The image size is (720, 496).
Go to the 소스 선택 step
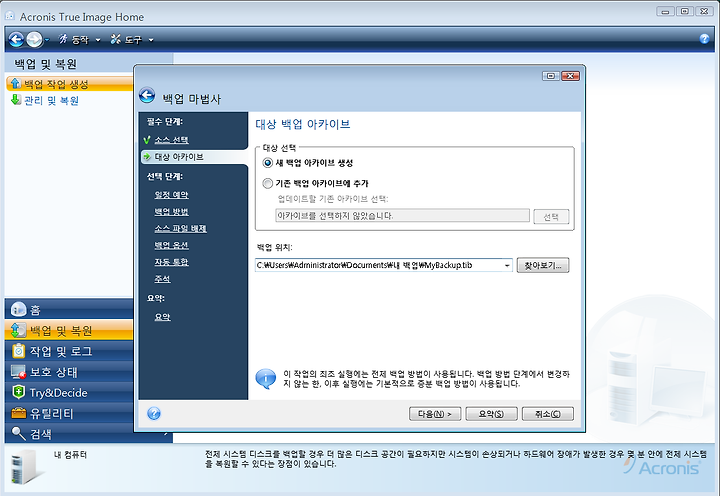pos(171,140)
